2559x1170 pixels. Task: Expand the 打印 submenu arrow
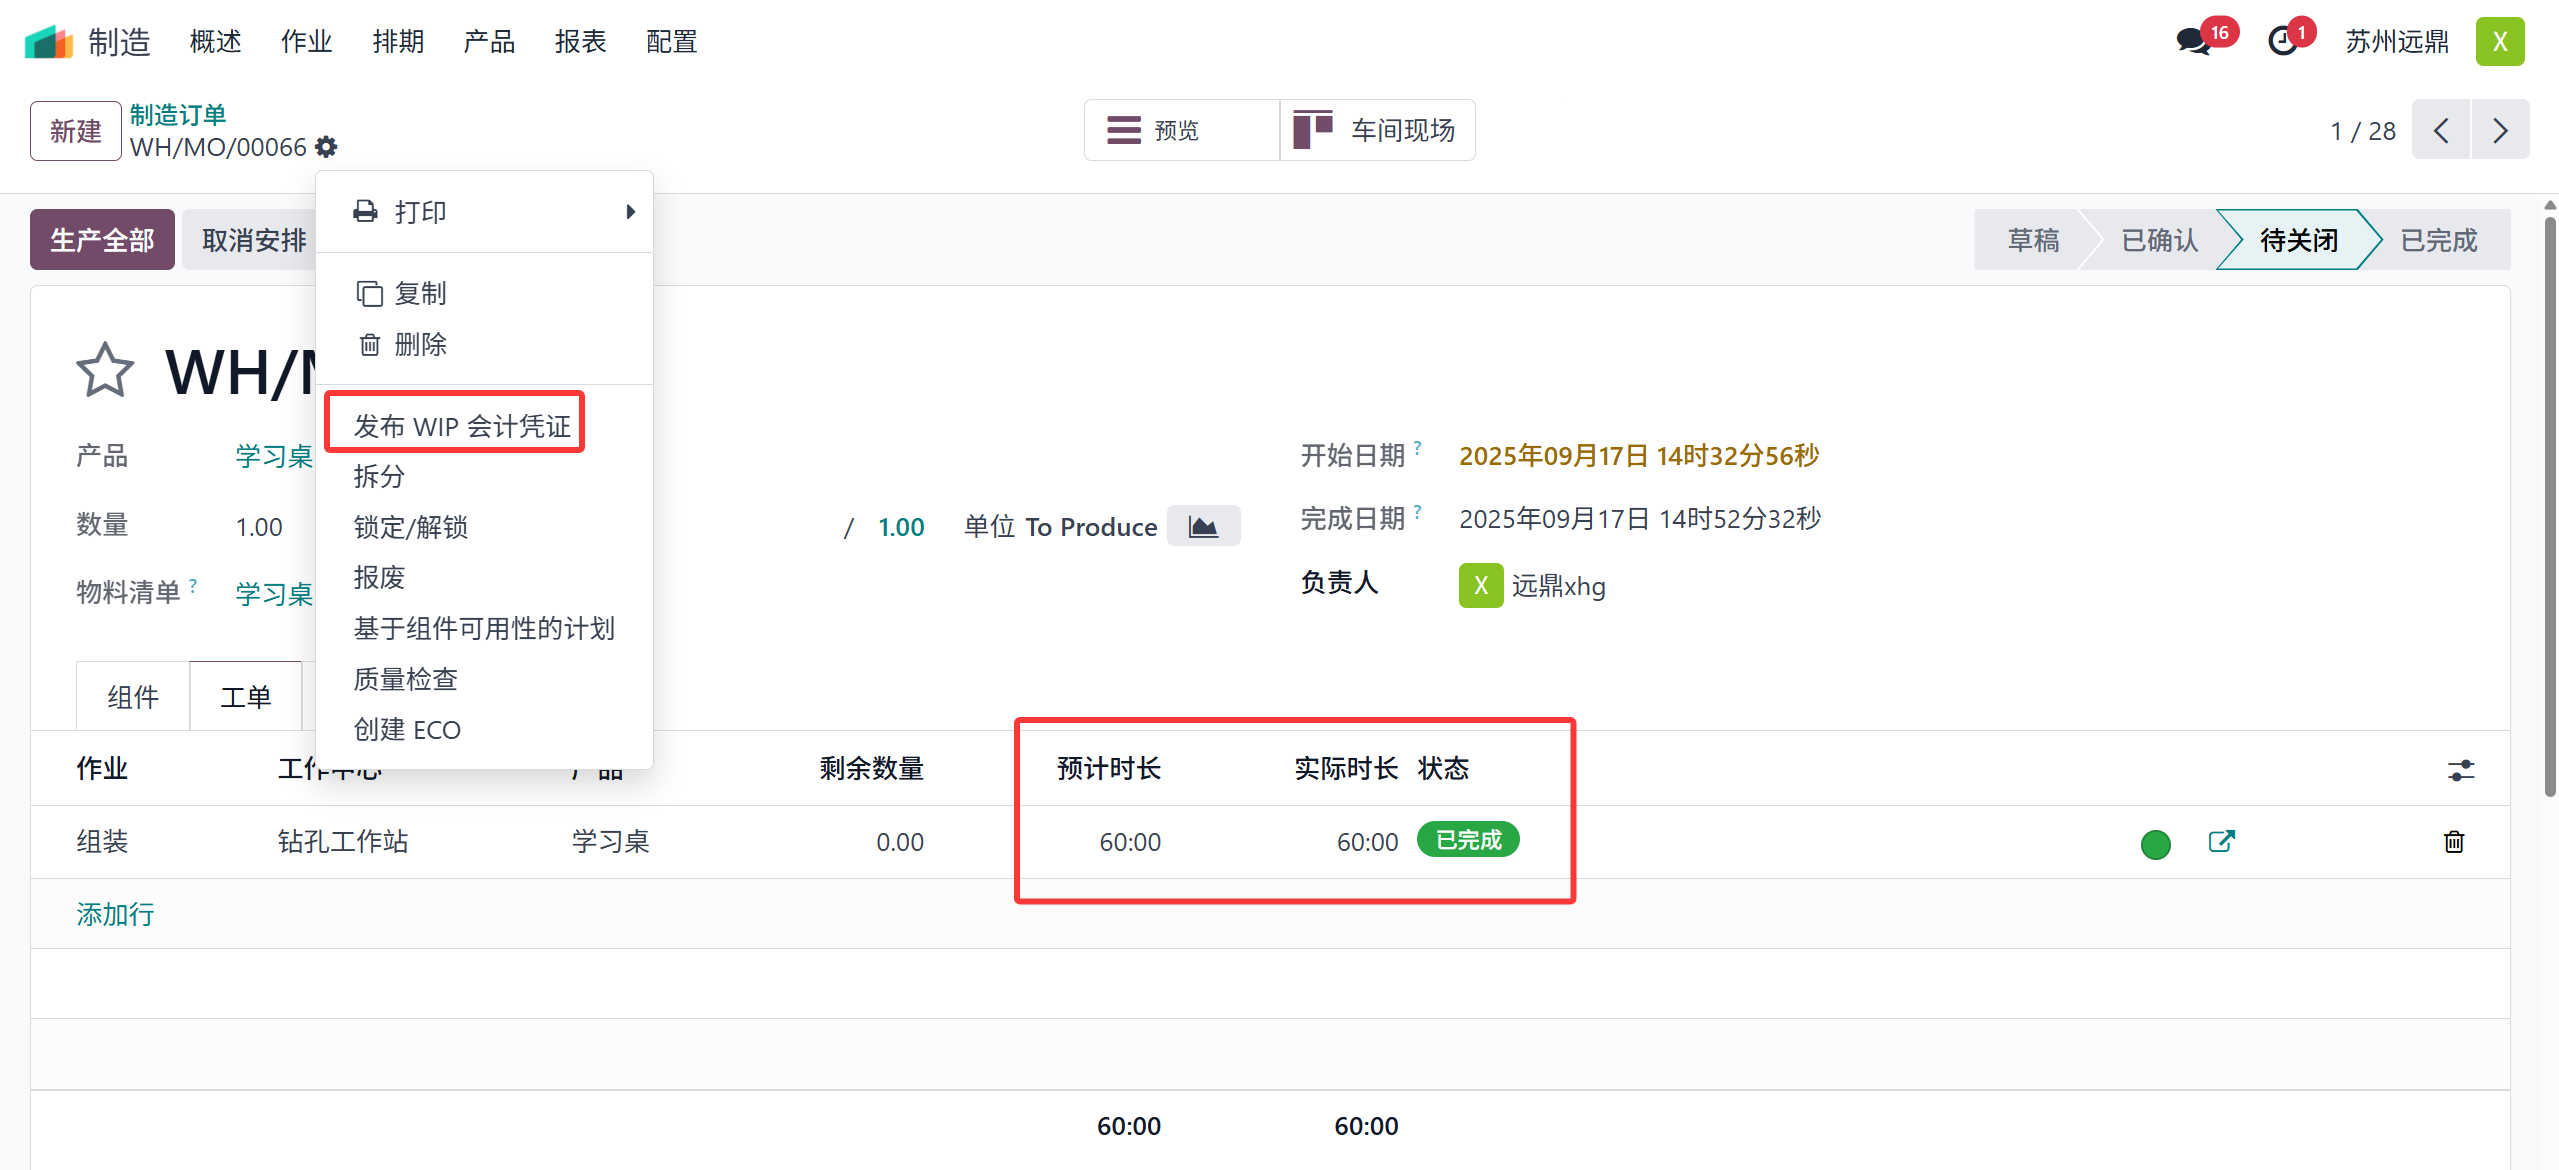[x=630, y=212]
